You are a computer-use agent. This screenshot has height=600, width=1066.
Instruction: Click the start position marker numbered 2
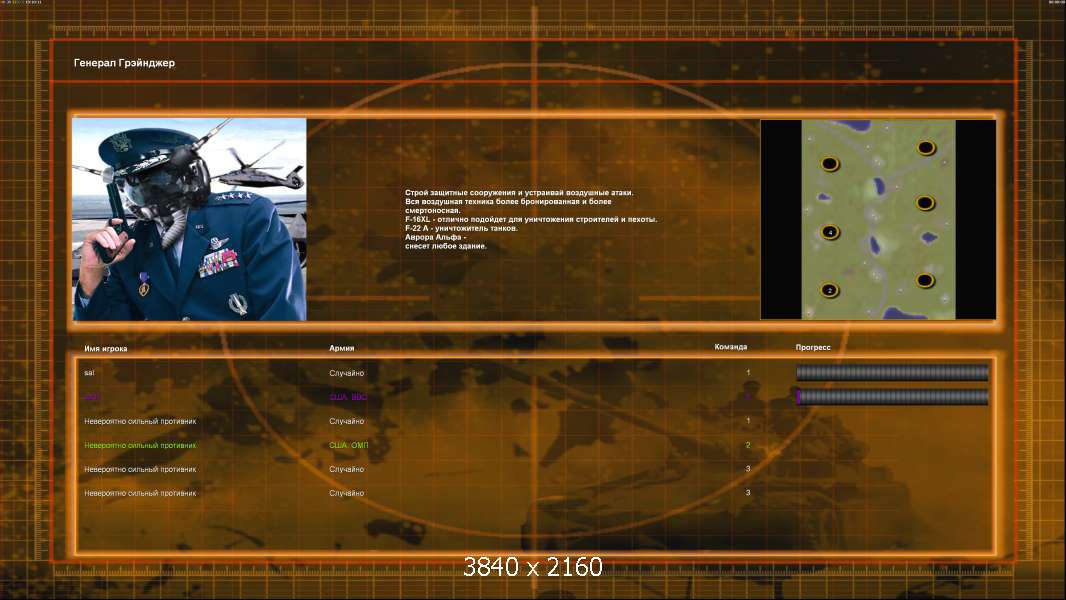point(829,290)
